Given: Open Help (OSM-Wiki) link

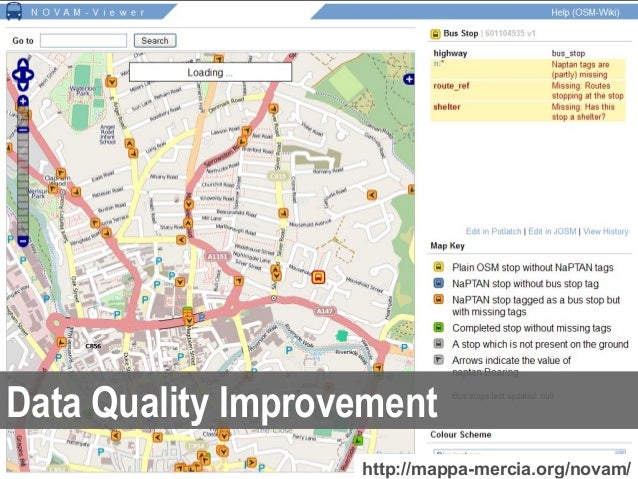Looking at the screenshot, I should click(585, 13).
